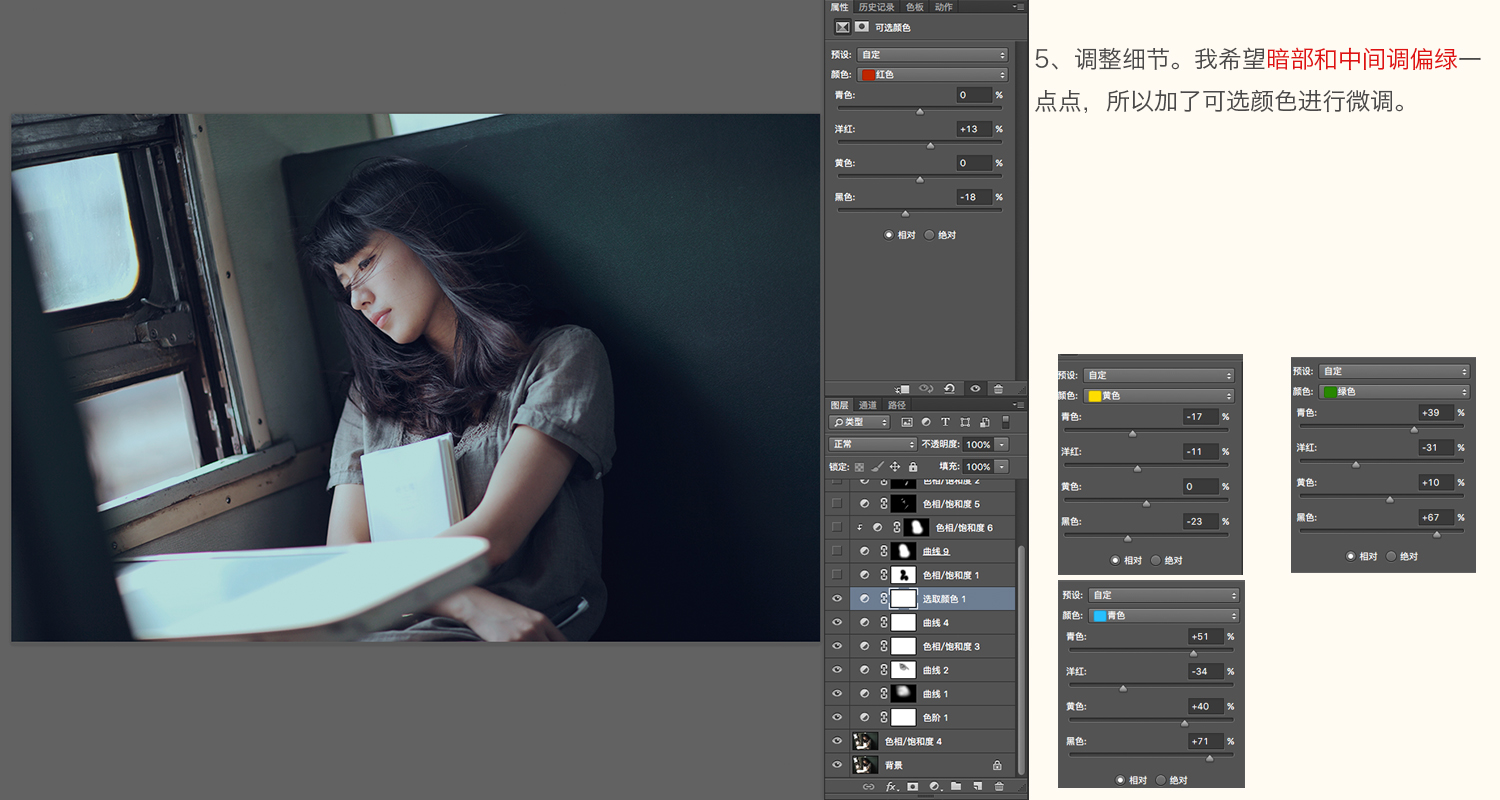This screenshot has width=1500, height=800.
Task: Hide the 选取颜色 1 layer
Action: pos(837,599)
